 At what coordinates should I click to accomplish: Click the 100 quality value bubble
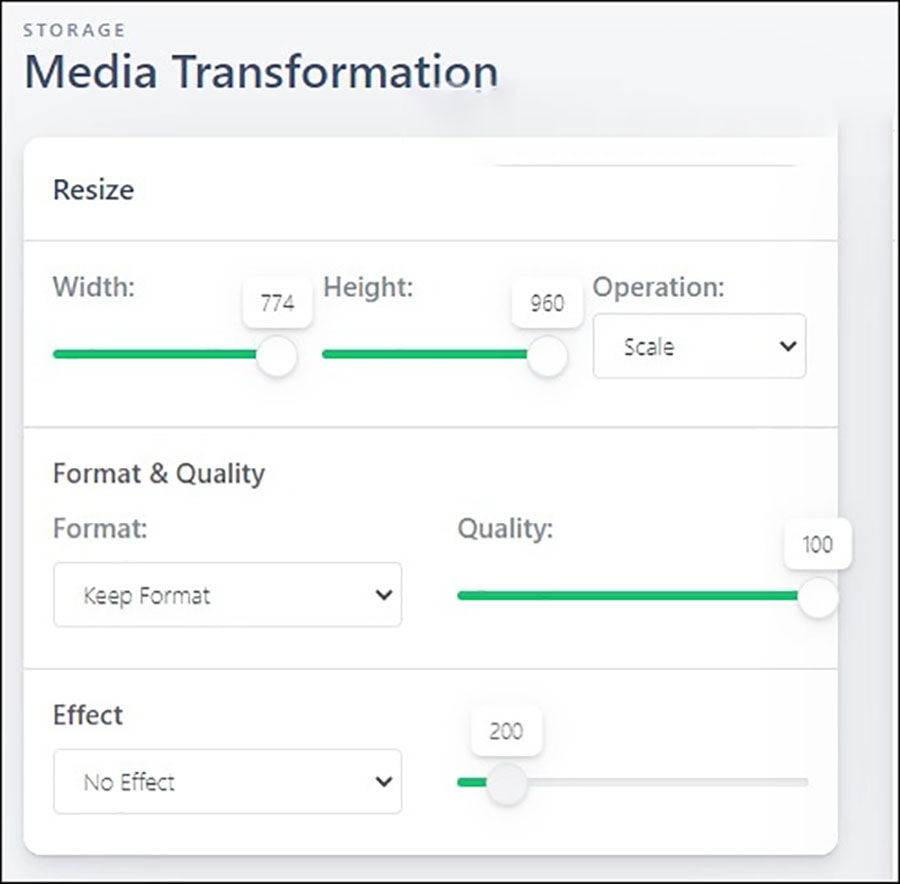(817, 545)
